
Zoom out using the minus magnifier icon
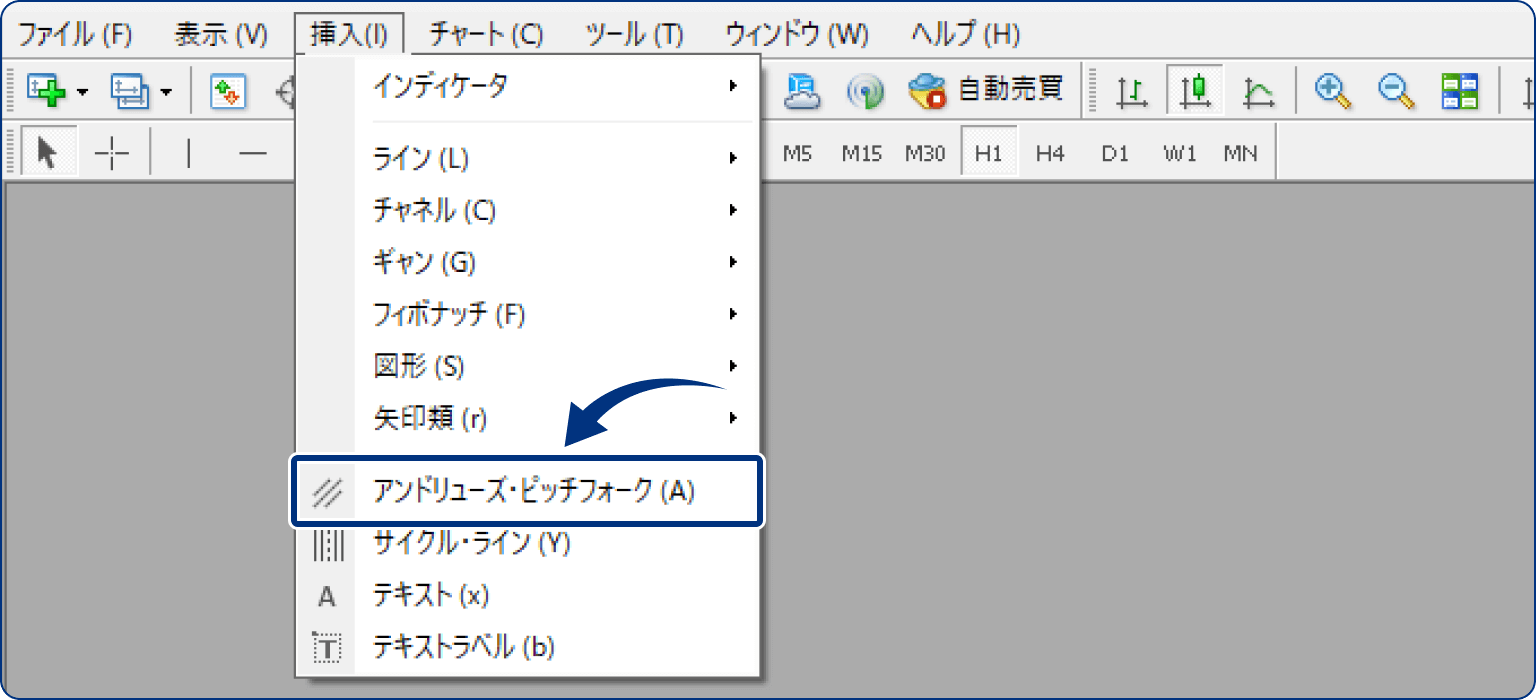1392,90
